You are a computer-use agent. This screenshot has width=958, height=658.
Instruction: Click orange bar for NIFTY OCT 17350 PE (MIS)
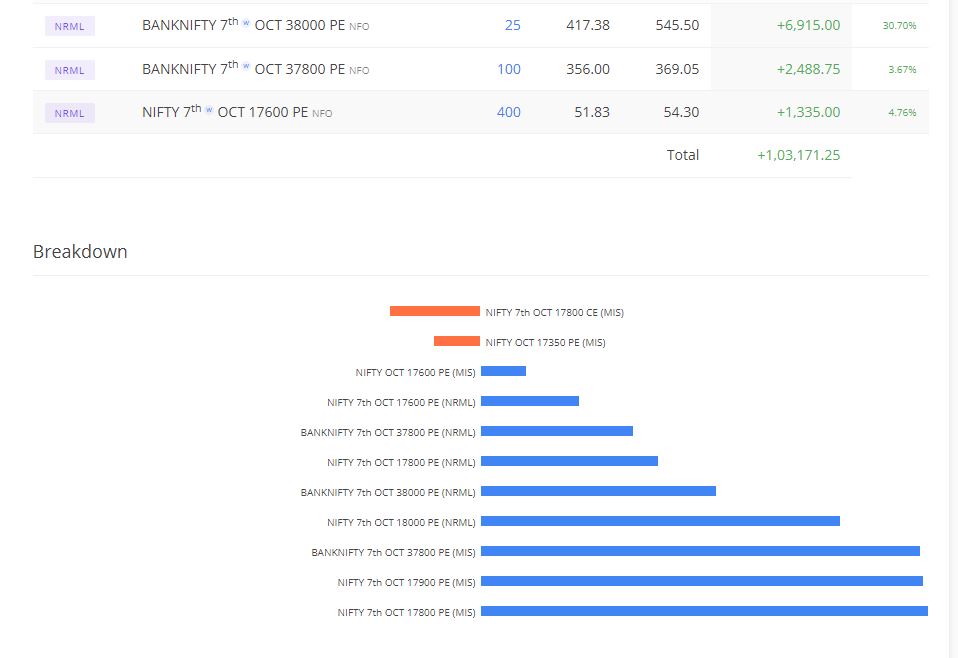pyautogui.click(x=457, y=342)
